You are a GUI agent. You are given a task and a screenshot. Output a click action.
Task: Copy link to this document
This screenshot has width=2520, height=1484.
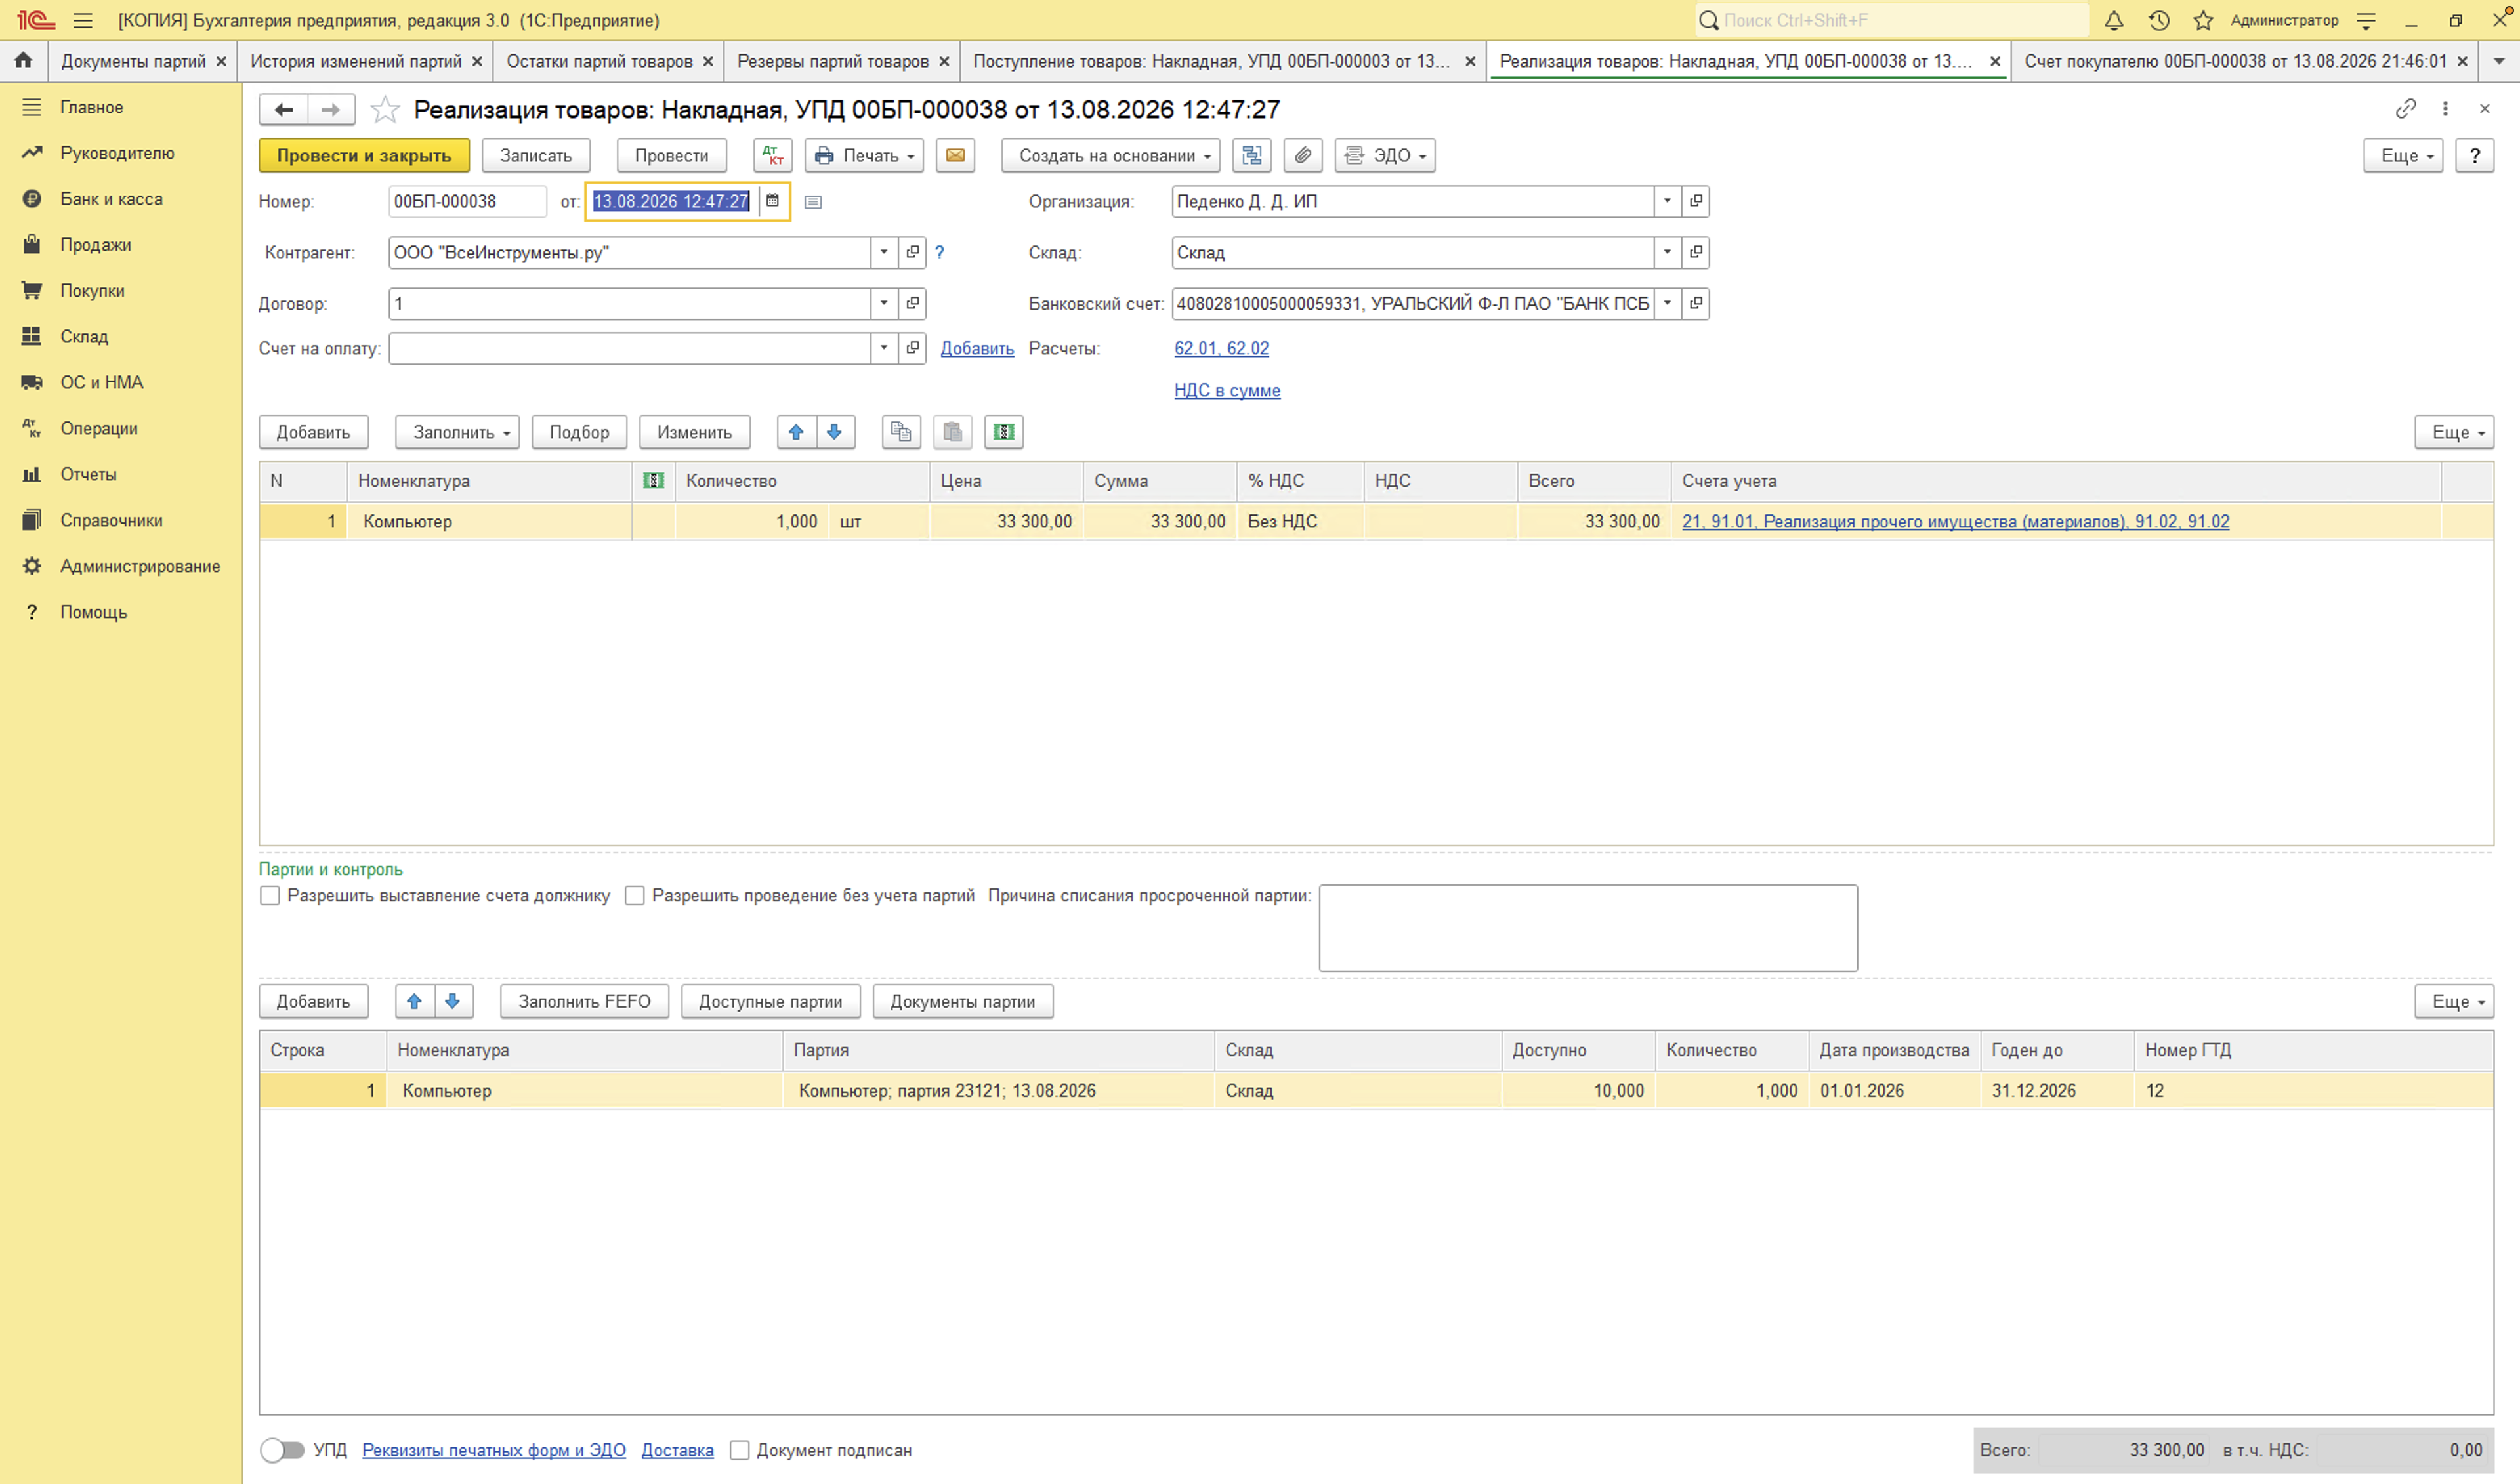(x=2406, y=108)
